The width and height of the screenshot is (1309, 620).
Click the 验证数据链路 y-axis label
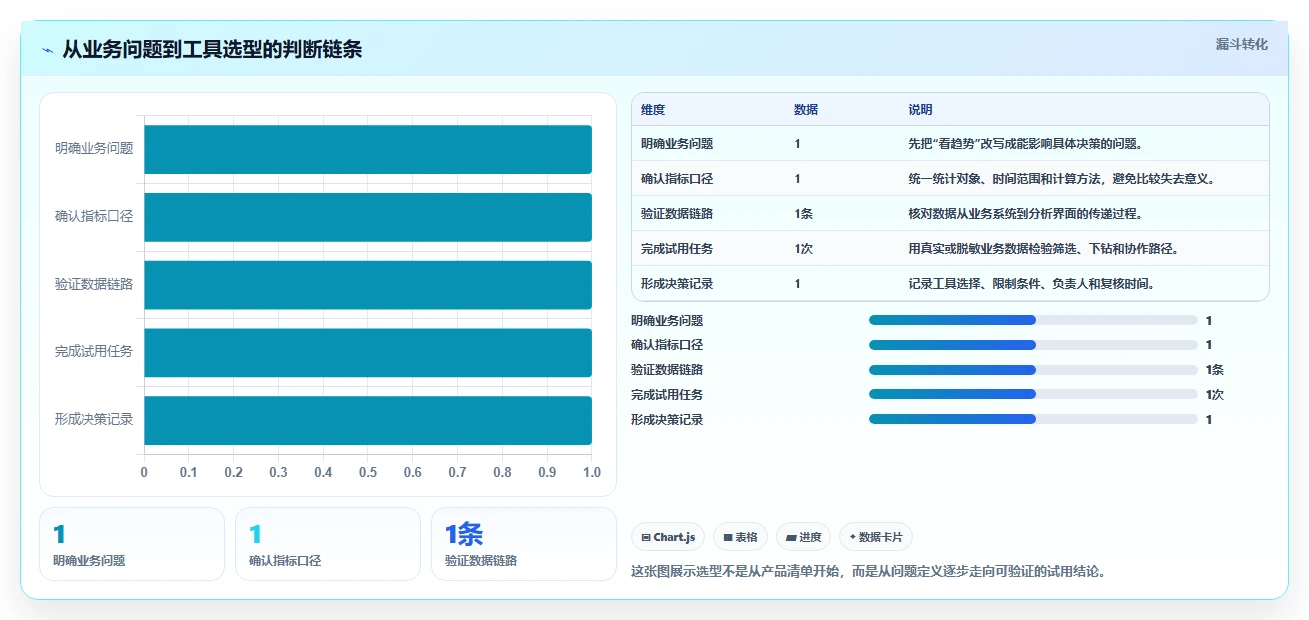pos(94,285)
